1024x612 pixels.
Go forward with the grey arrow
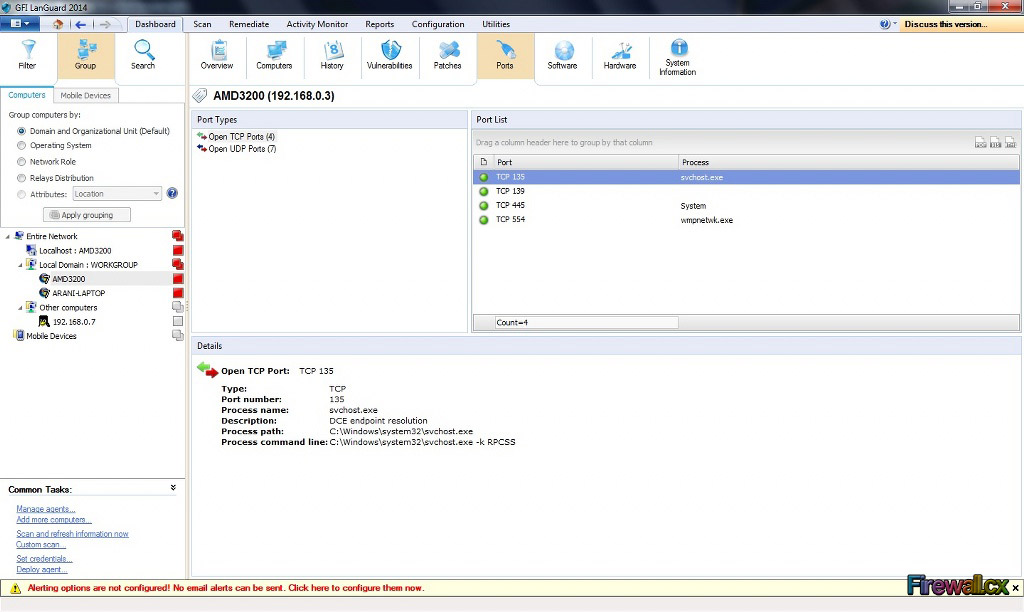(104, 24)
